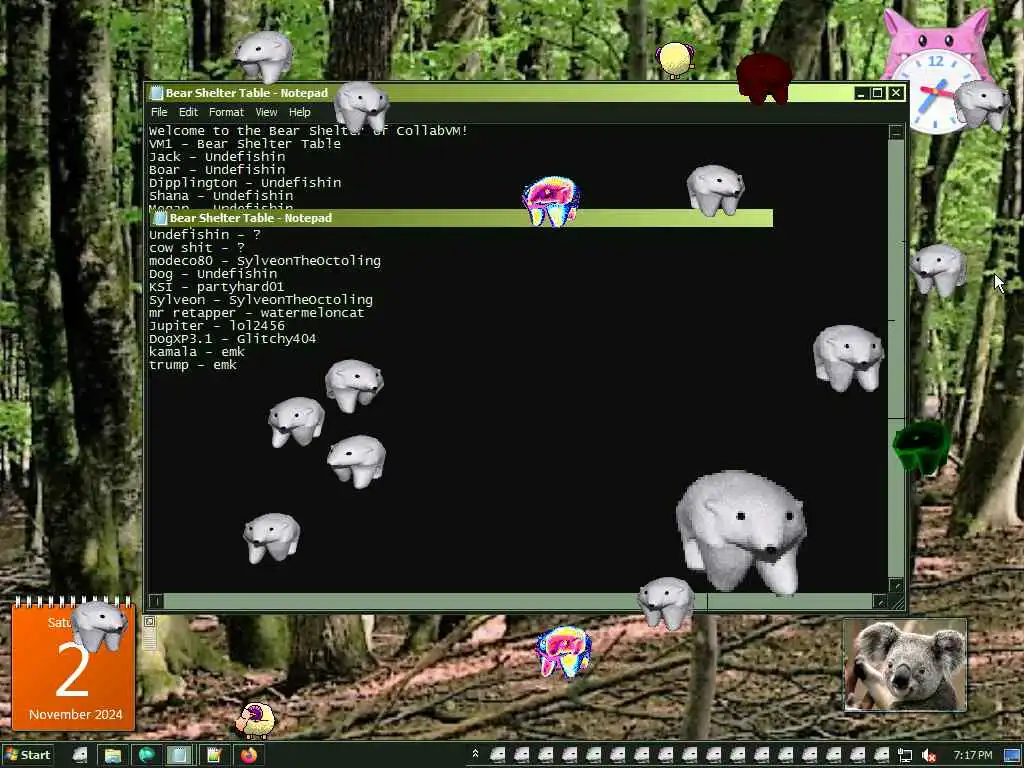The image size is (1024, 768).
Task: Click the bear quick-launch icon beside Start
Action: (x=80, y=756)
